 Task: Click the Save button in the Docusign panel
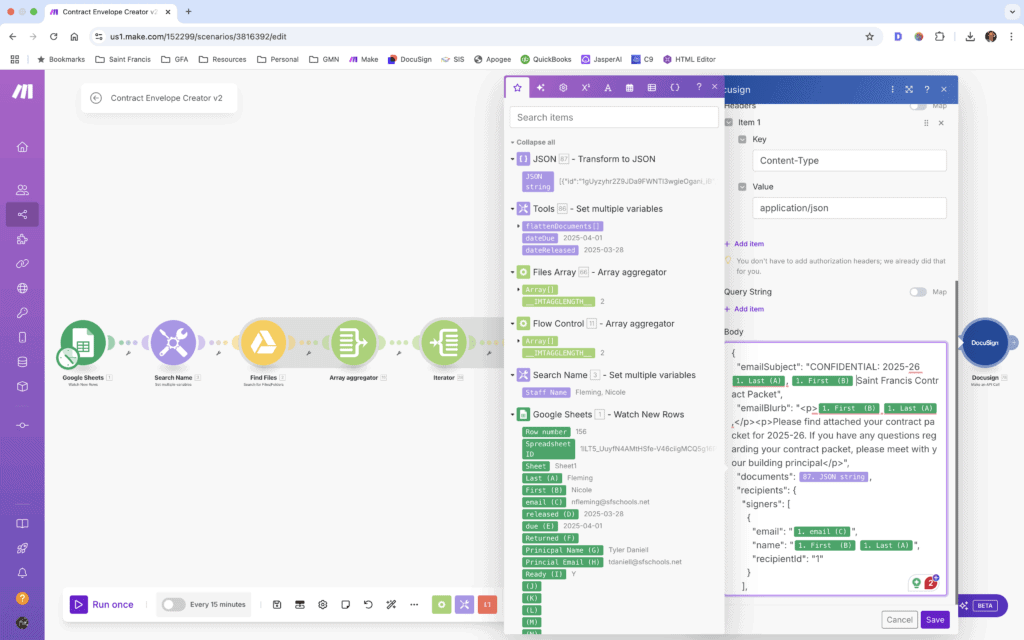click(x=934, y=619)
